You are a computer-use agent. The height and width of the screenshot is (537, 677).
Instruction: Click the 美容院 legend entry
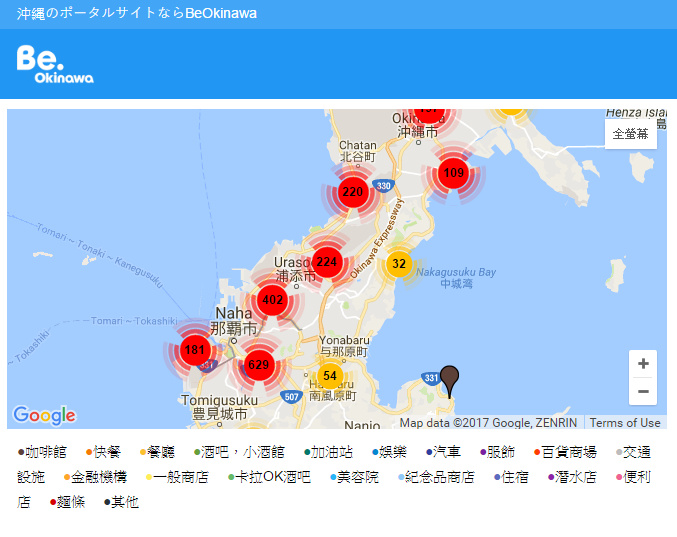click(355, 477)
